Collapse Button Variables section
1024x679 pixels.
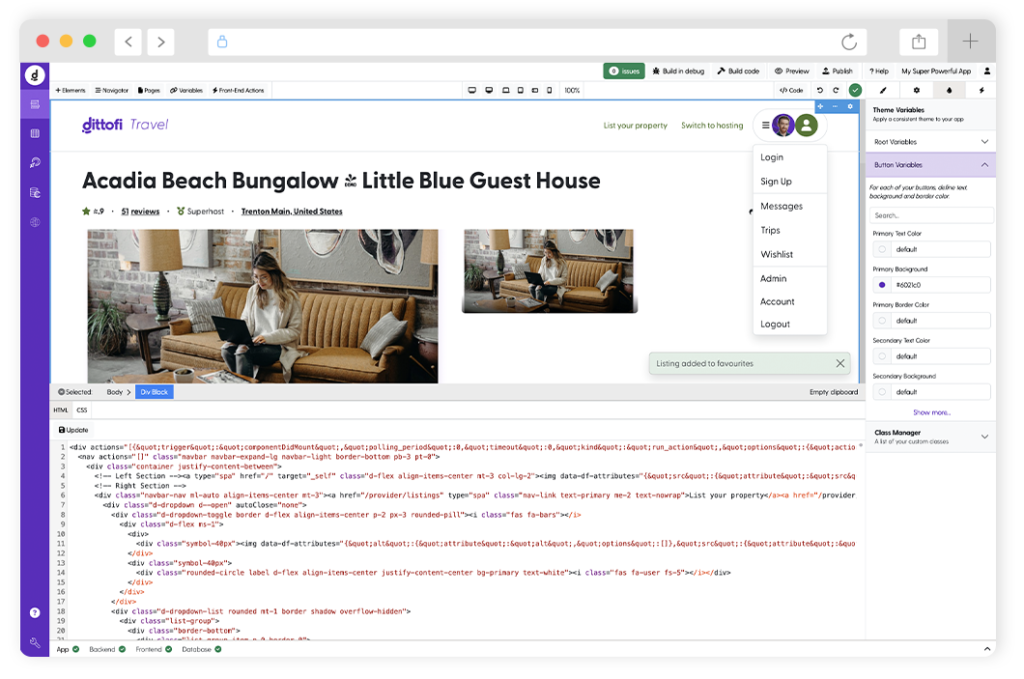(931, 165)
